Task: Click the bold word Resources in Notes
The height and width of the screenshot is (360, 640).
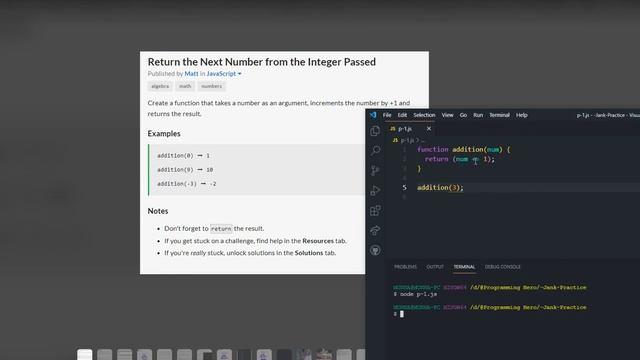Action: [318, 241]
